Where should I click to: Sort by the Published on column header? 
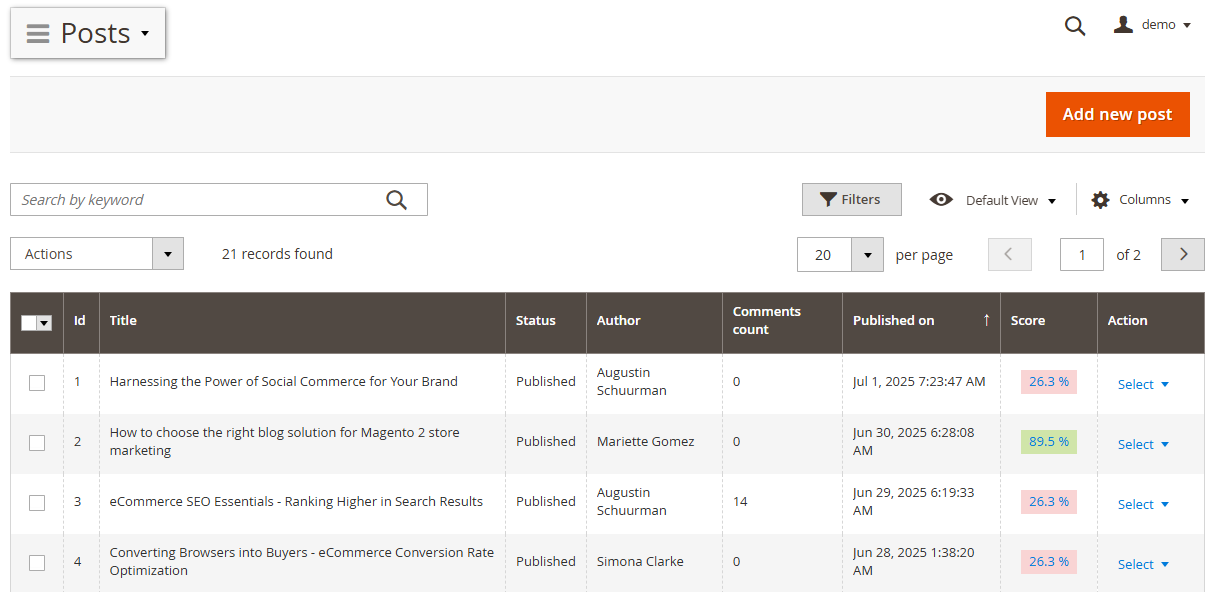pyautogui.click(x=894, y=321)
